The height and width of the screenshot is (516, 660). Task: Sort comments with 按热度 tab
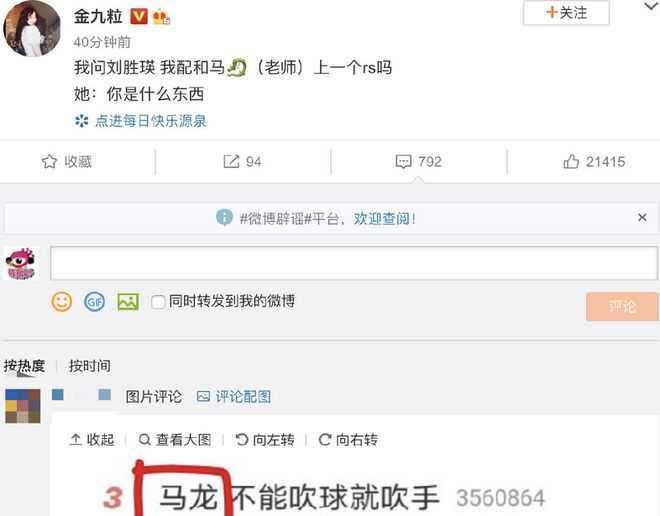24,366
